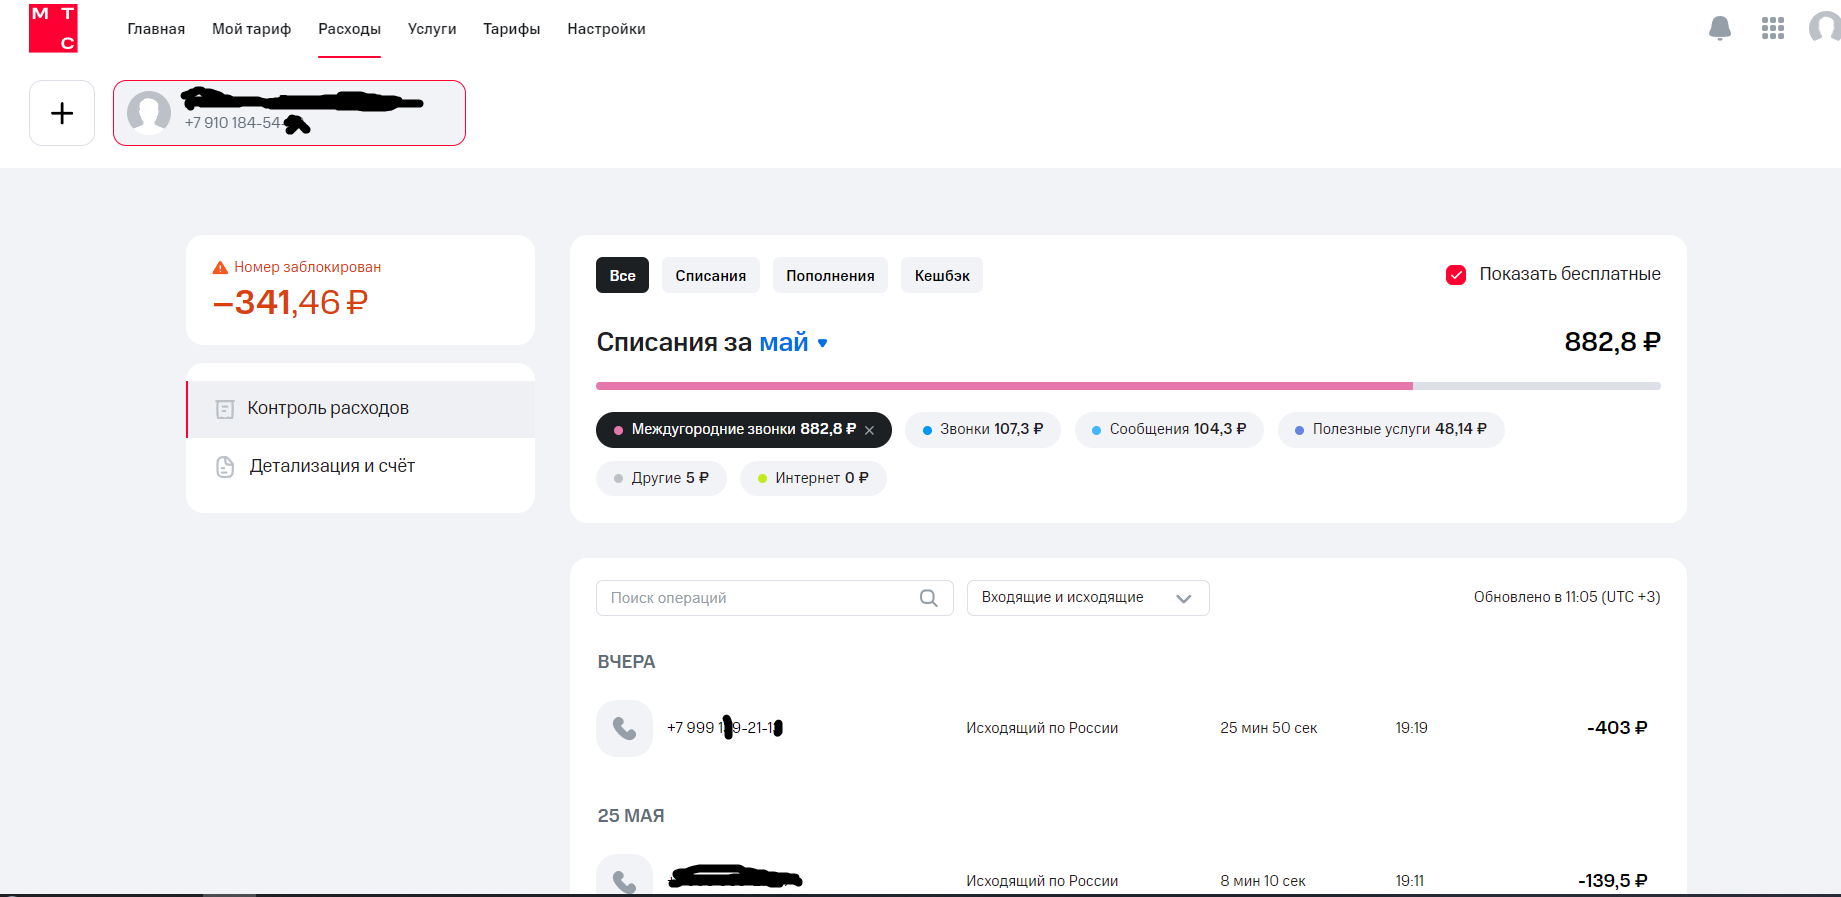Screen dimensions: 1841x897
Task: Click the ВЧЕРА date header
Action: click(x=626, y=662)
